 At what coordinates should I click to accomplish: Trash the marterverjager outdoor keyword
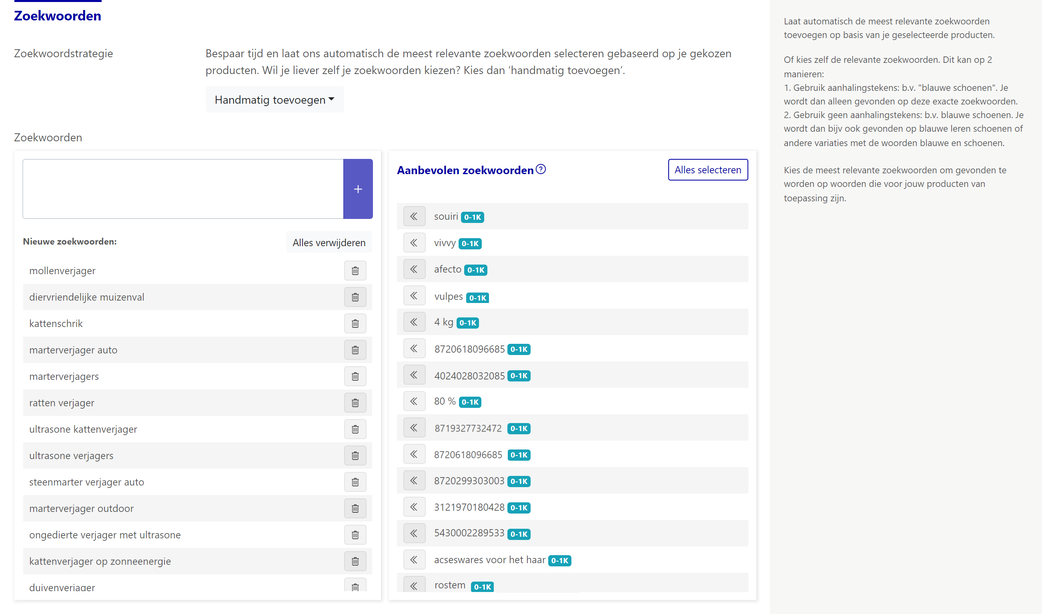click(355, 508)
